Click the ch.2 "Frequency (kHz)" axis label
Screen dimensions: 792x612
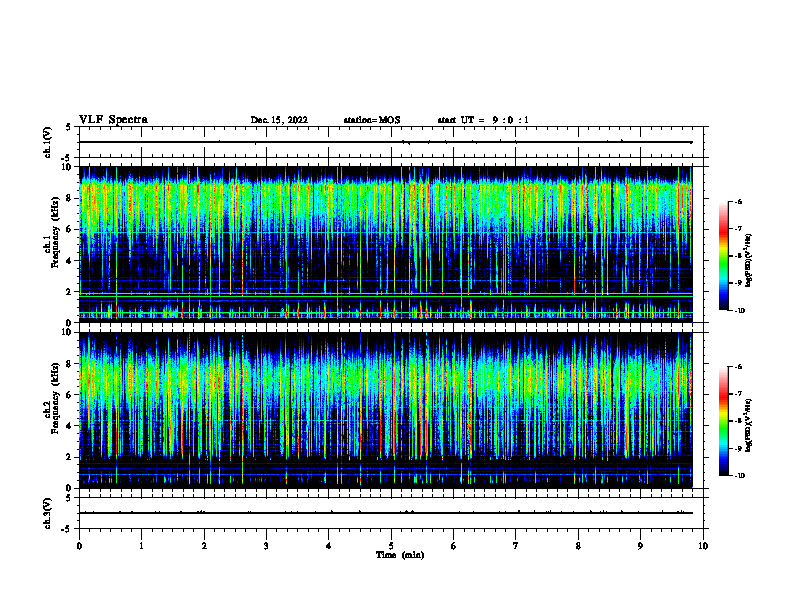point(55,398)
